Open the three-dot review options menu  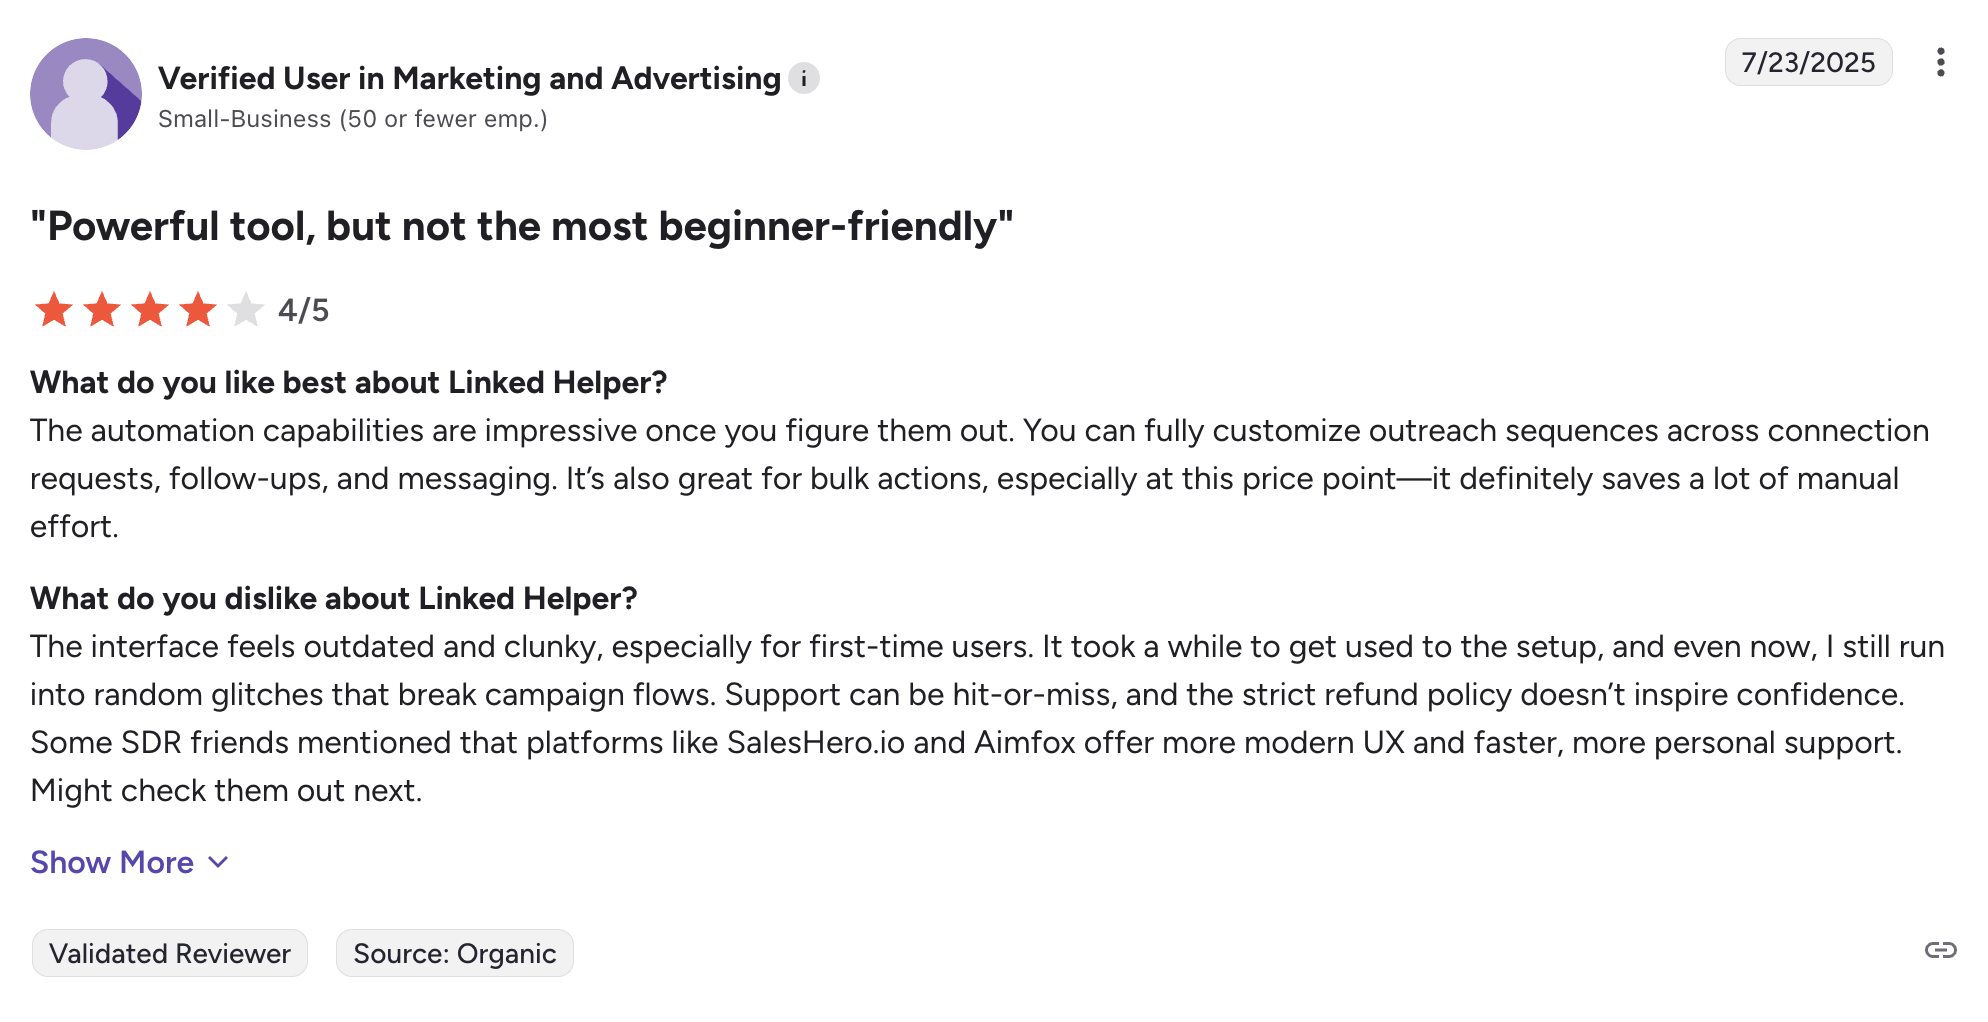pos(1940,62)
